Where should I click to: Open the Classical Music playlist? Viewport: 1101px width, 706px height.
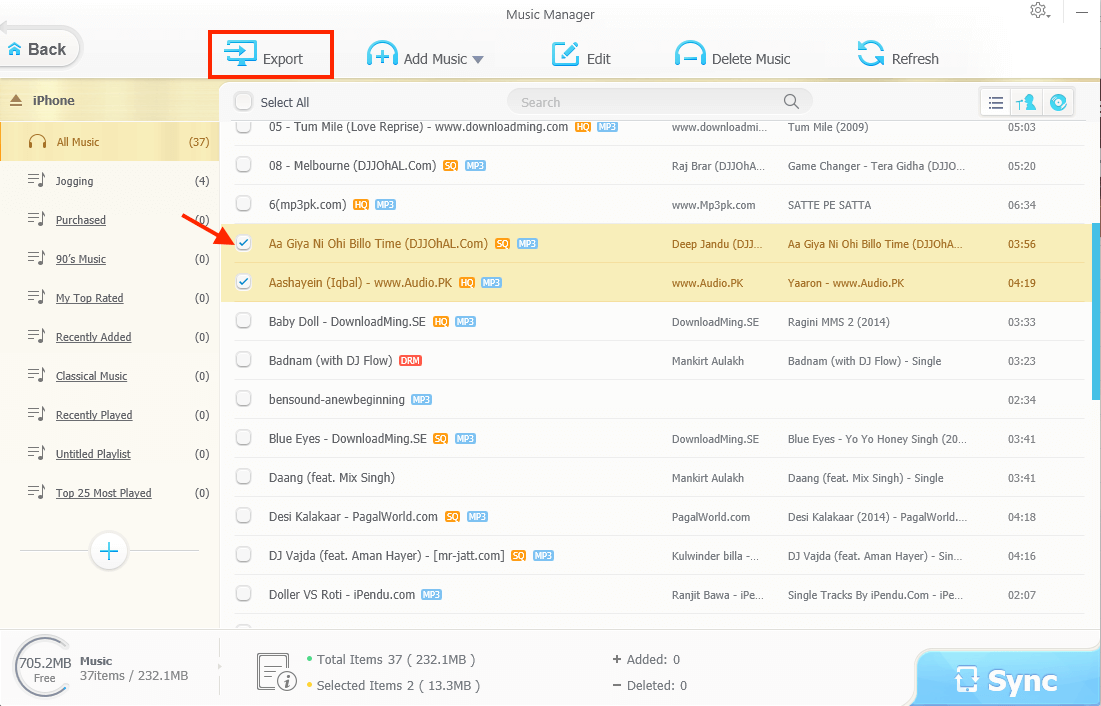pos(91,376)
